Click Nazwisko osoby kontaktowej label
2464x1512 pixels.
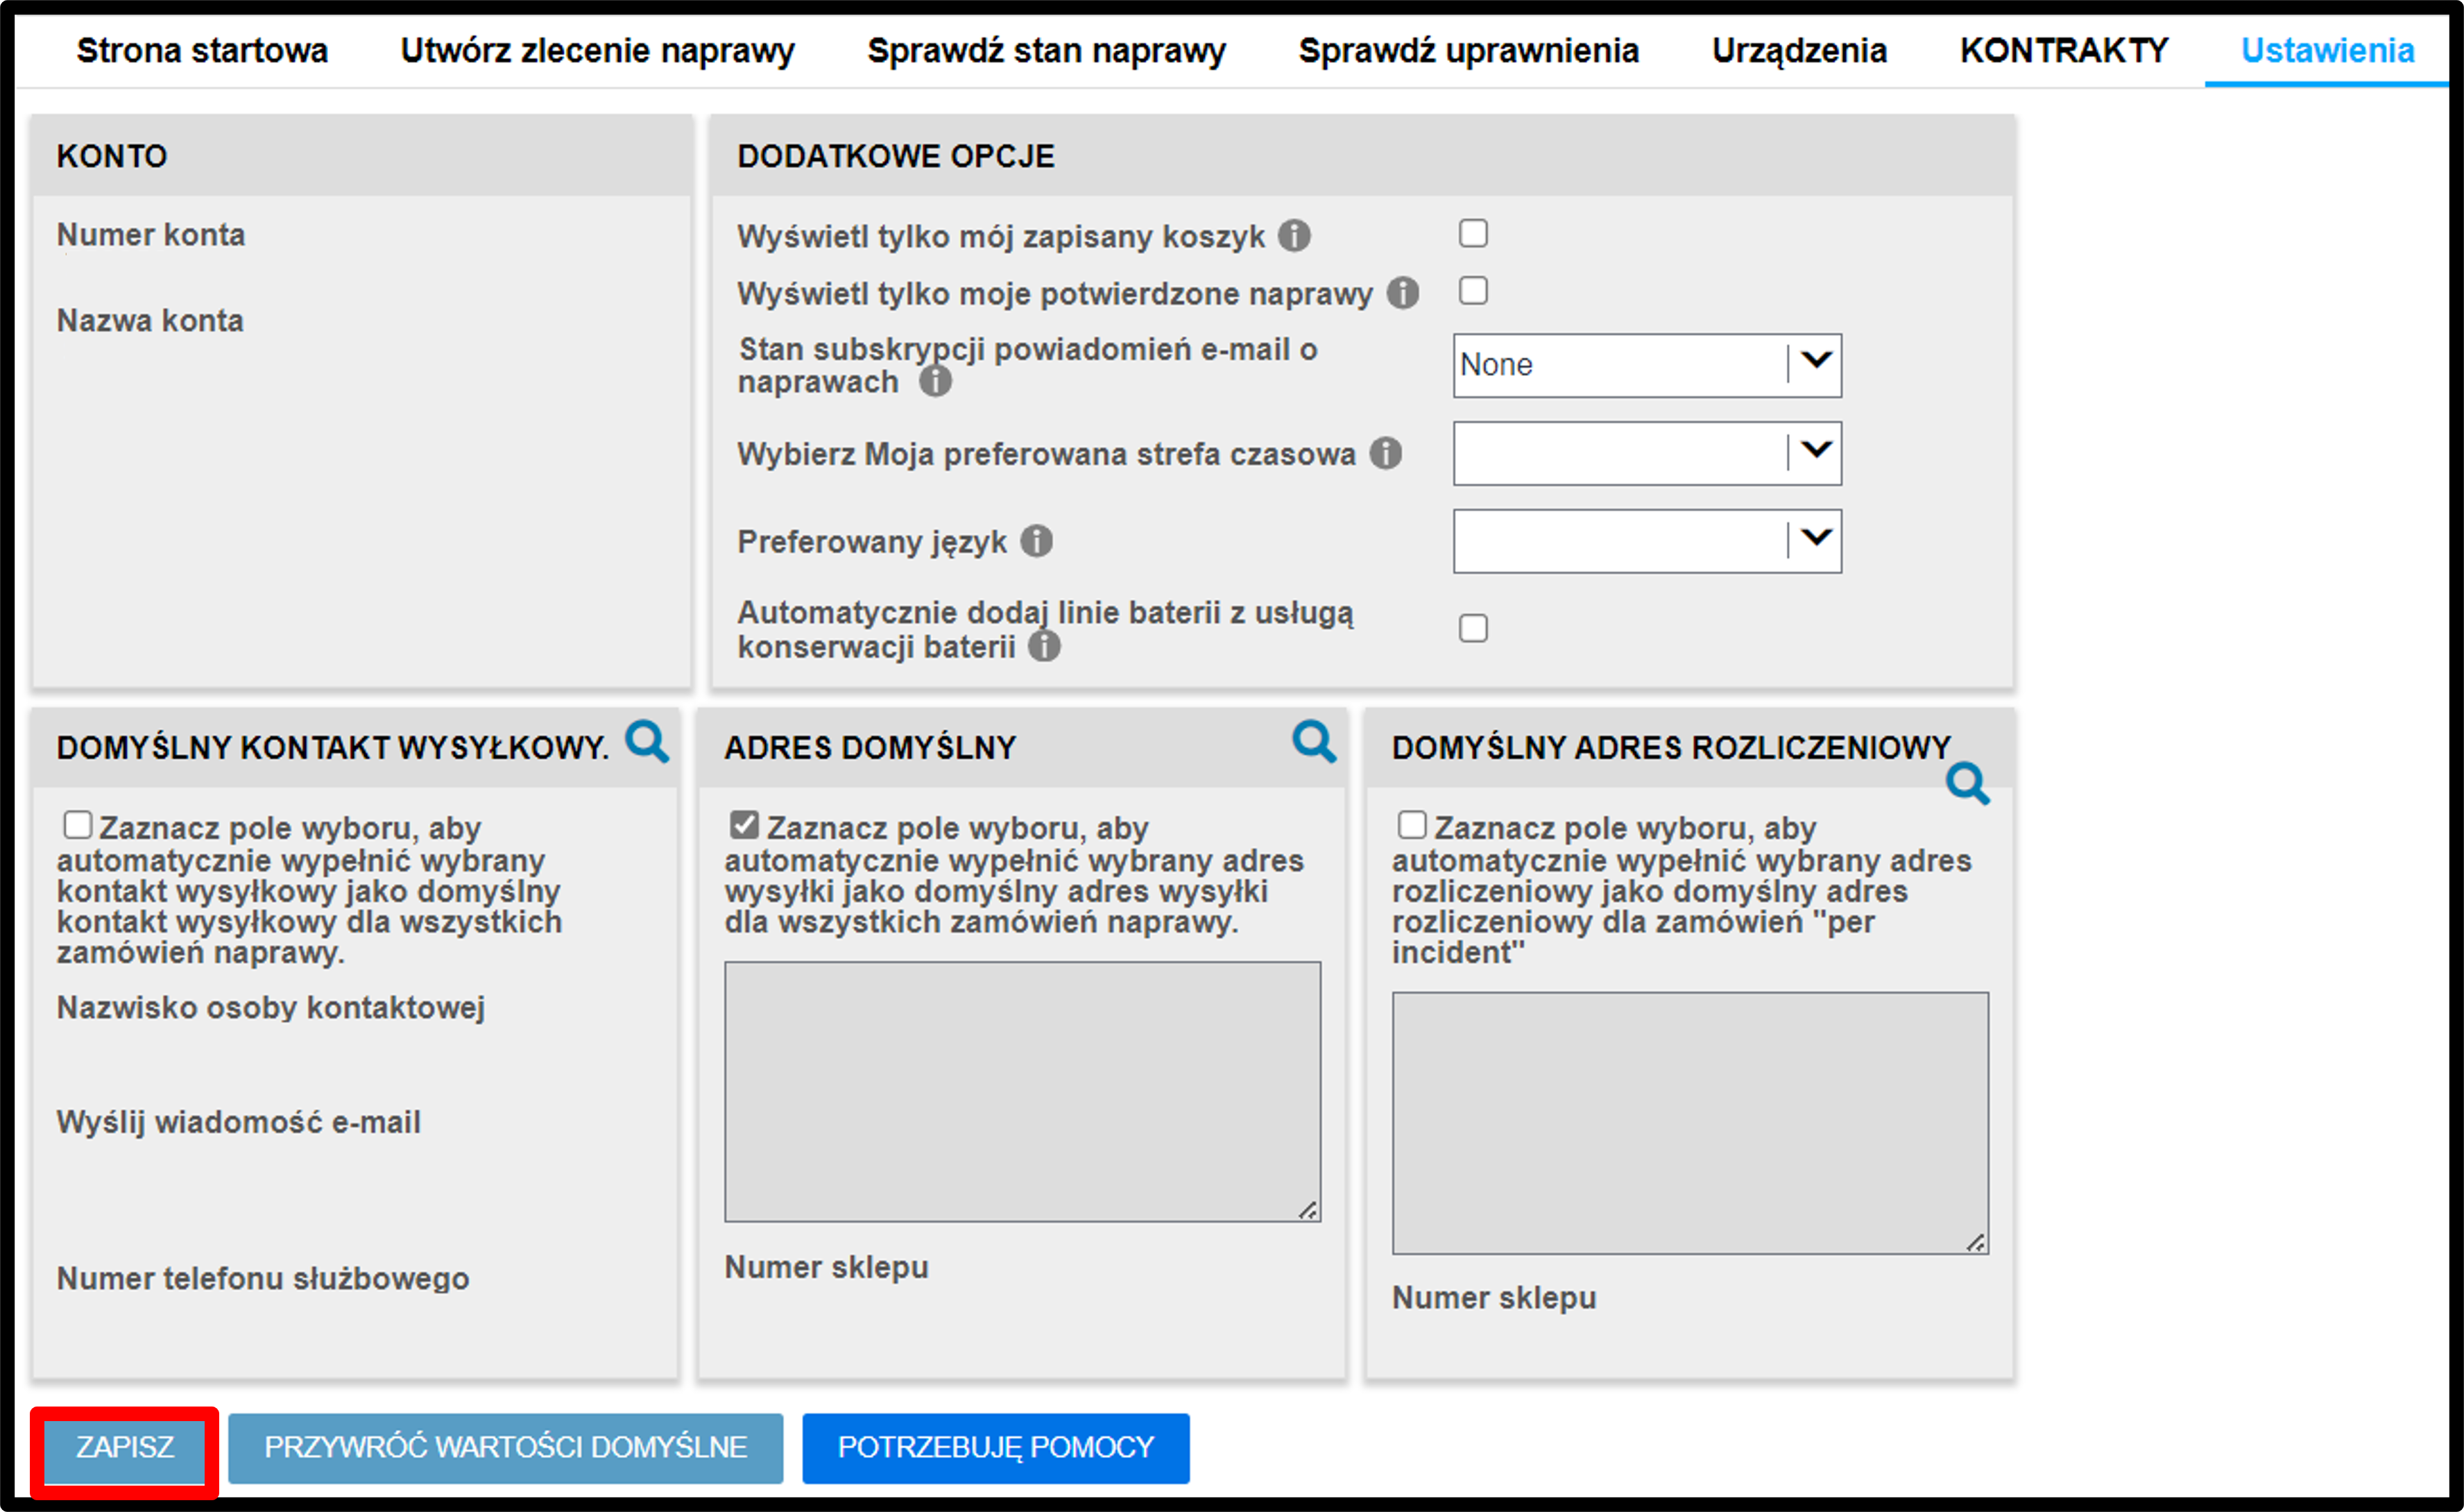[271, 1008]
